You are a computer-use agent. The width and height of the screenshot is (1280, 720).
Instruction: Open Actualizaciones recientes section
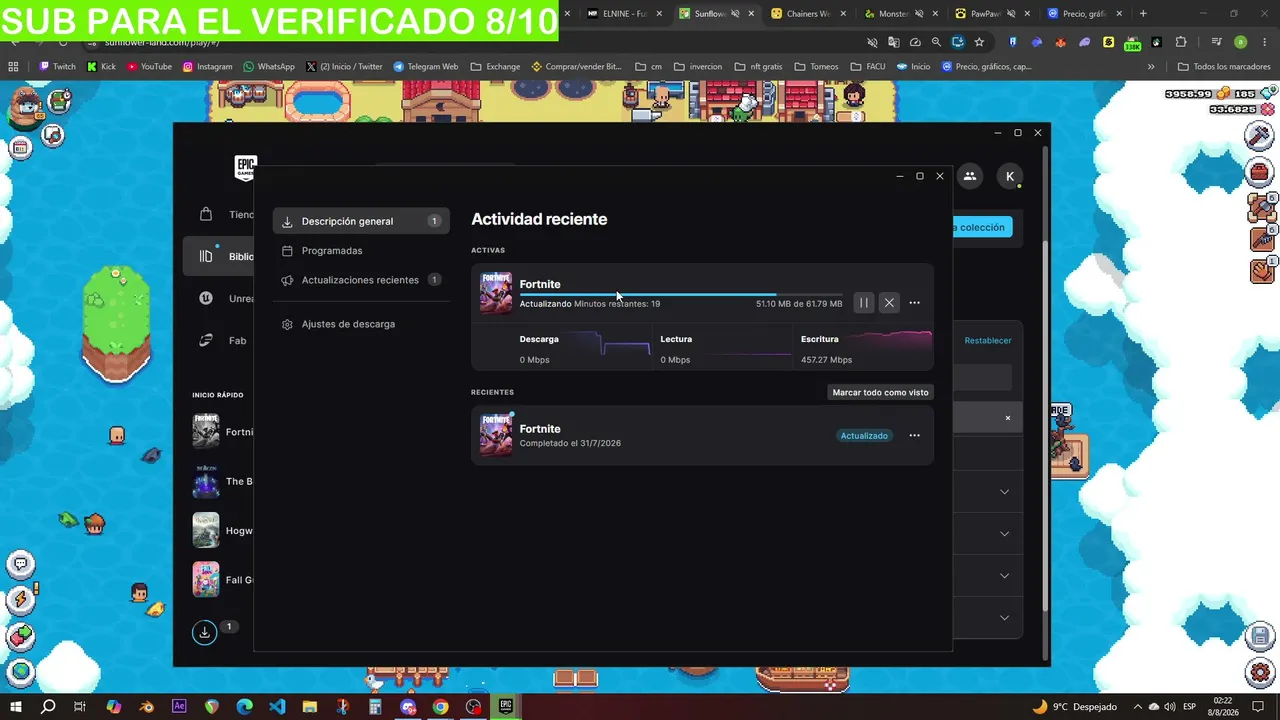point(361,280)
